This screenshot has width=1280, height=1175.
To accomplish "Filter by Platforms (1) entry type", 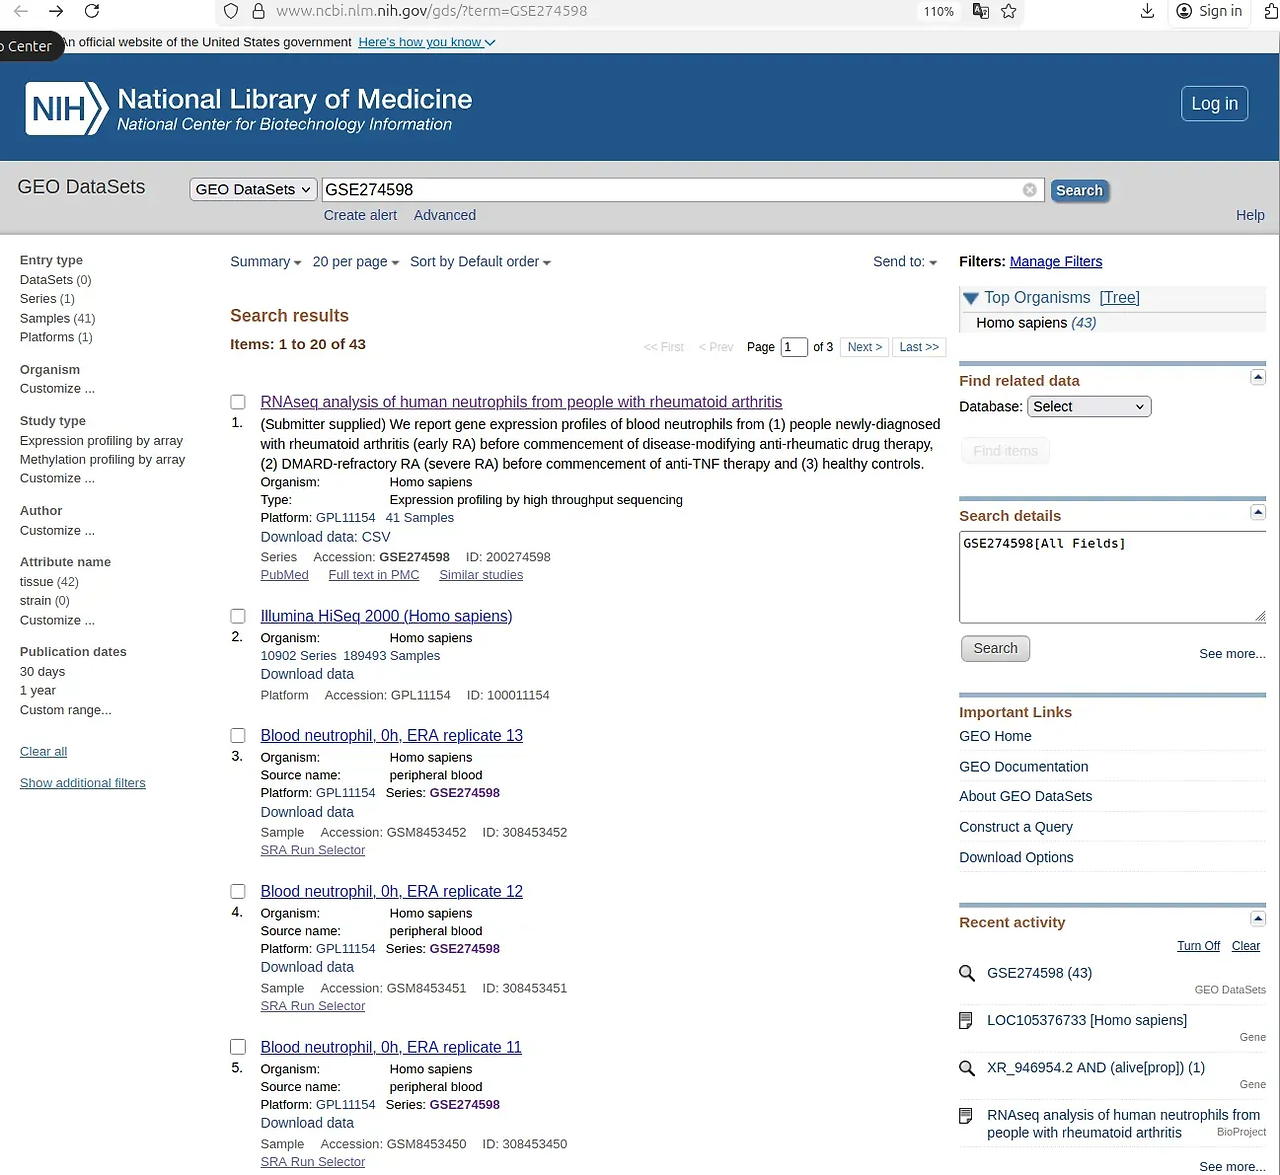I will [x=56, y=337].
